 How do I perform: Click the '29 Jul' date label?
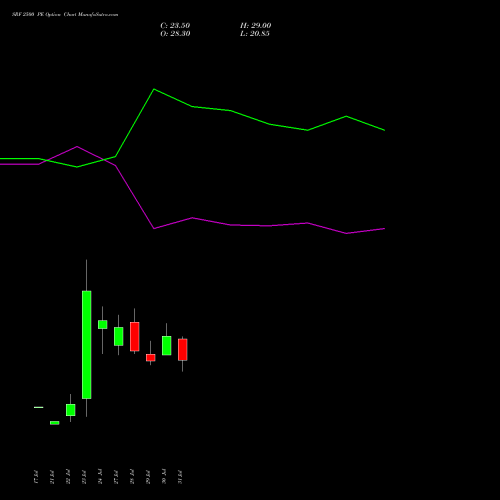tap(148, 477)
